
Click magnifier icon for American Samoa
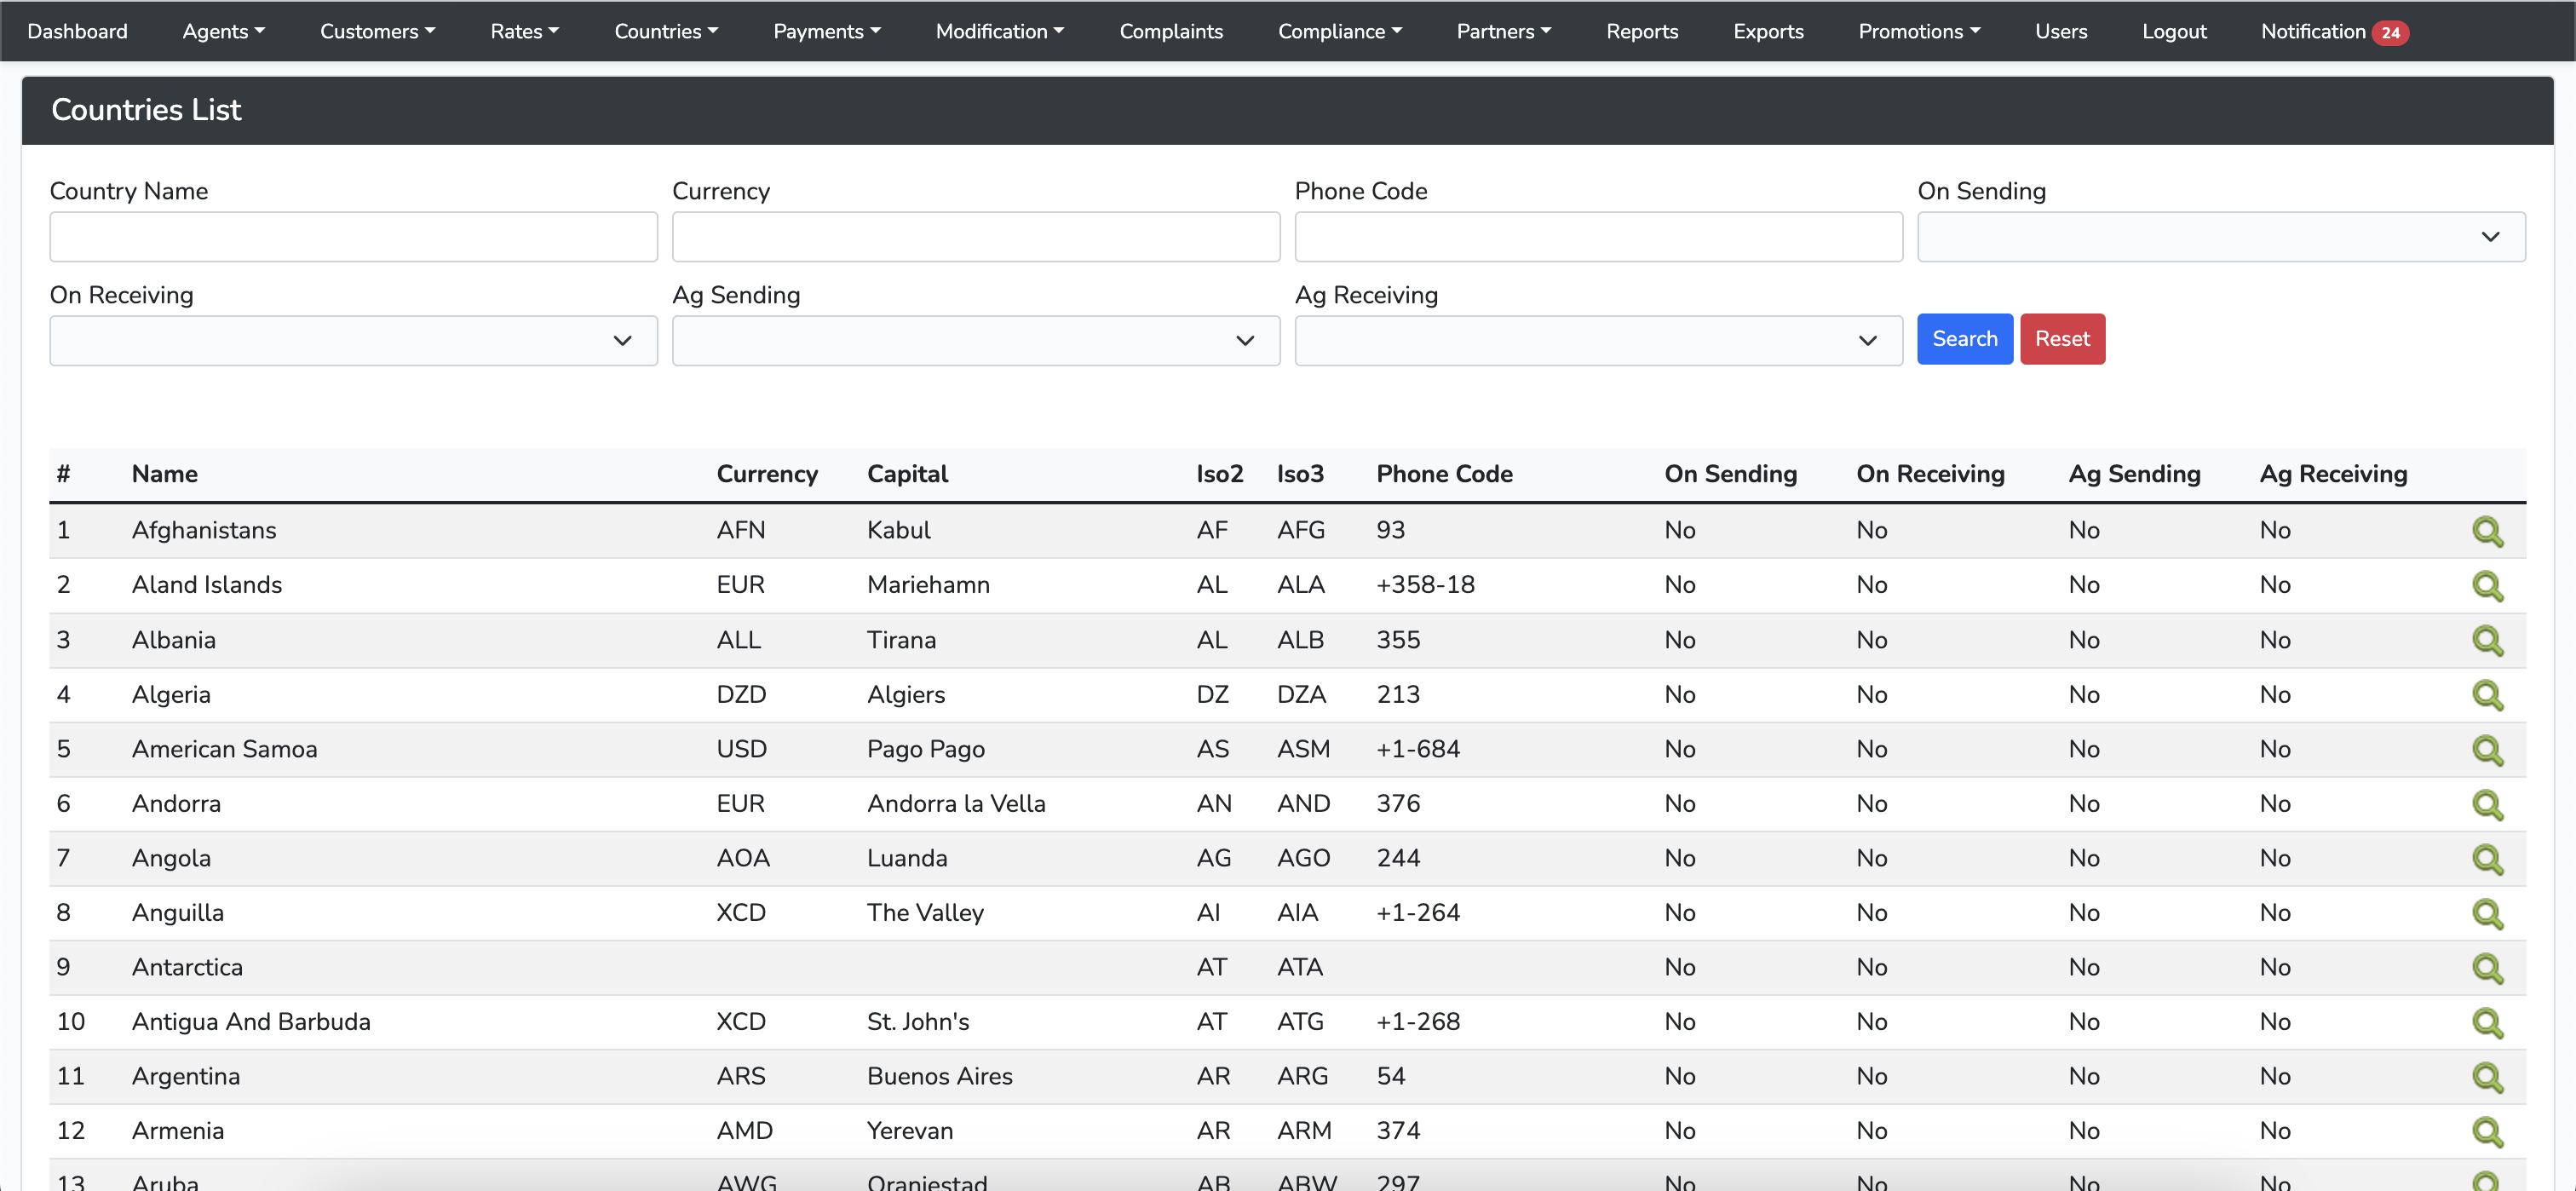[2487, 750]
